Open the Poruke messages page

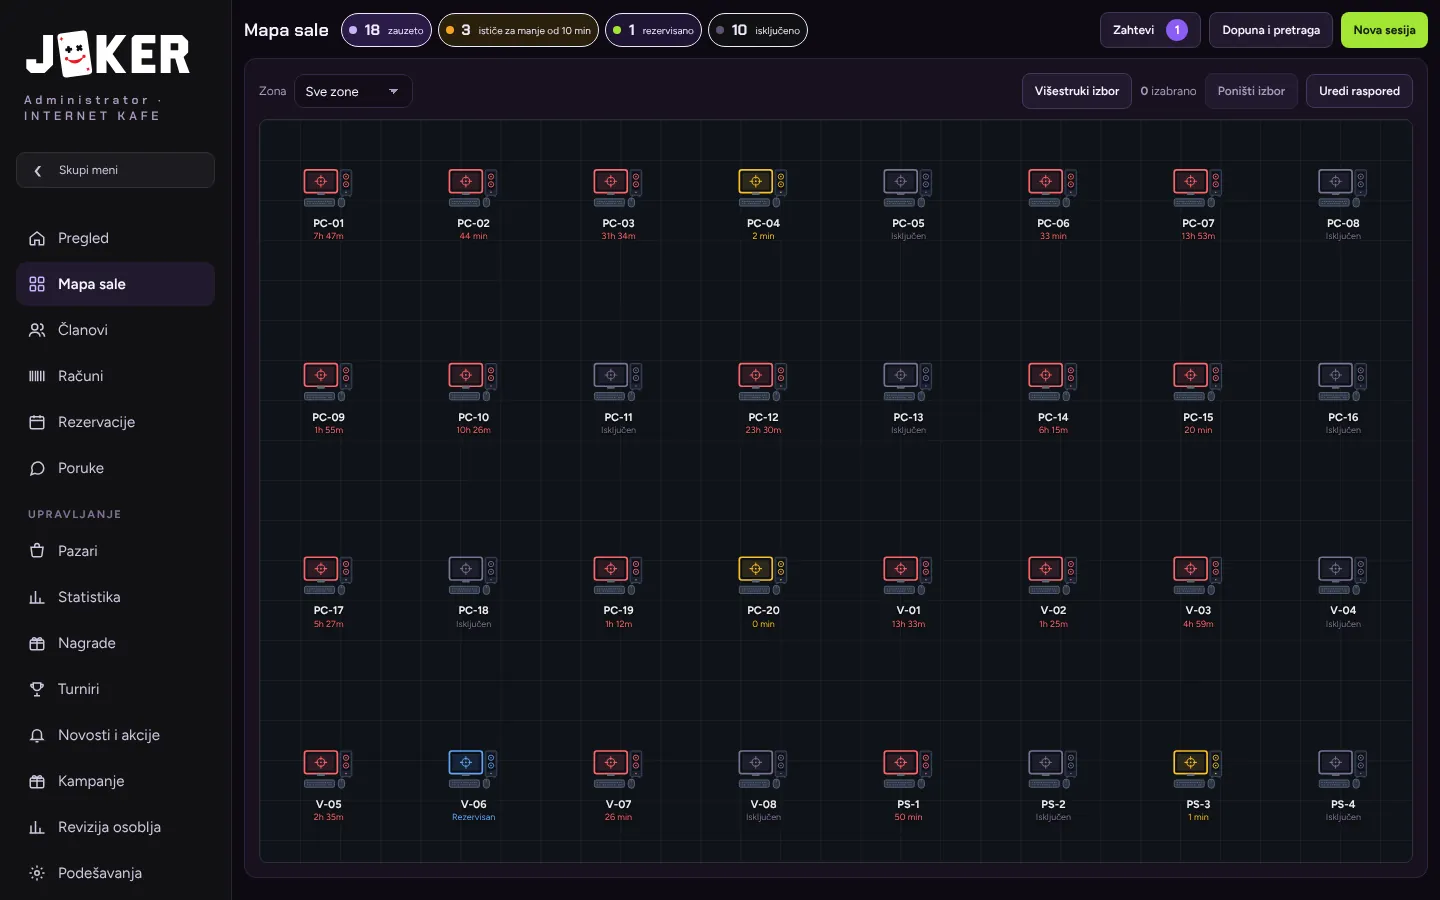(115, 468)
